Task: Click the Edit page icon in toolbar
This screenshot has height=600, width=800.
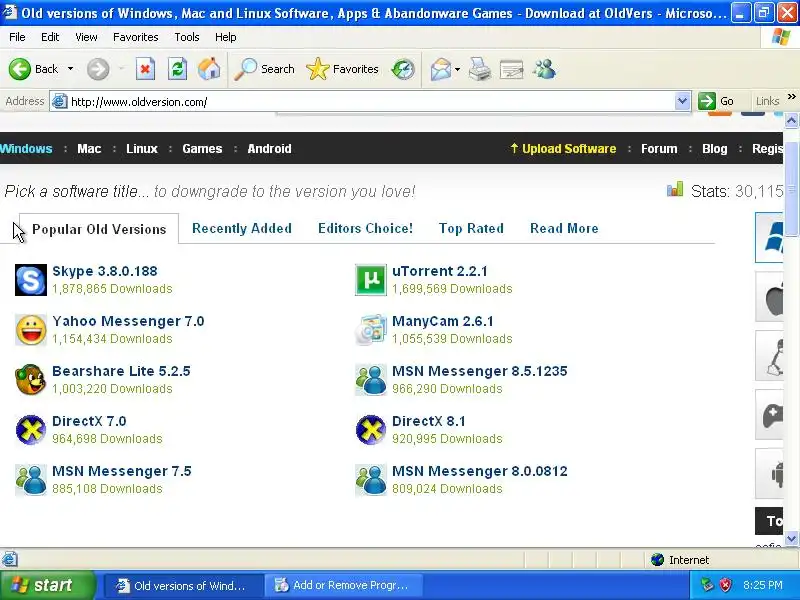Action: coord(512,69)
